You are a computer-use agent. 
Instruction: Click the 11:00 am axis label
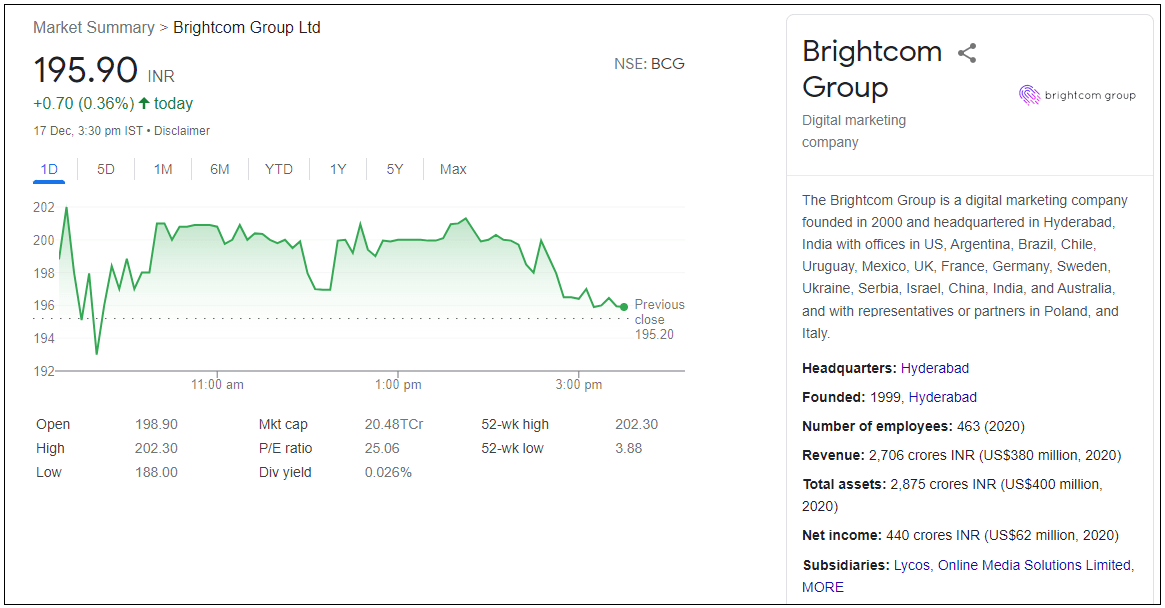pos(217,384)
